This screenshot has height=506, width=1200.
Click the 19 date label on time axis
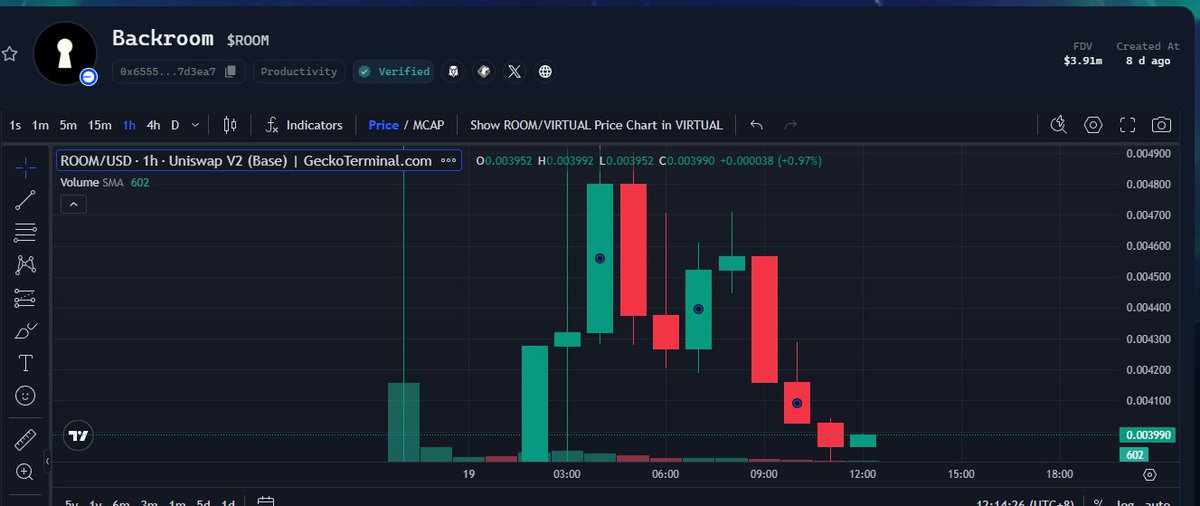(468, 474)
